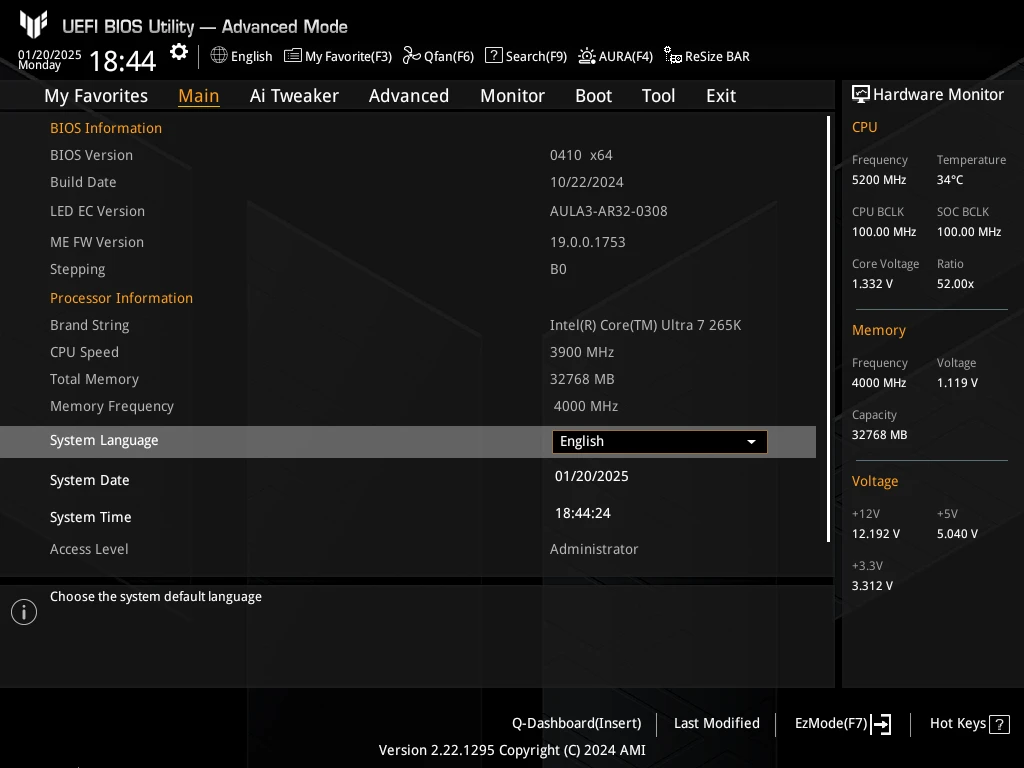
Task: Open the Monitor tab
Action: coord(513,95)
